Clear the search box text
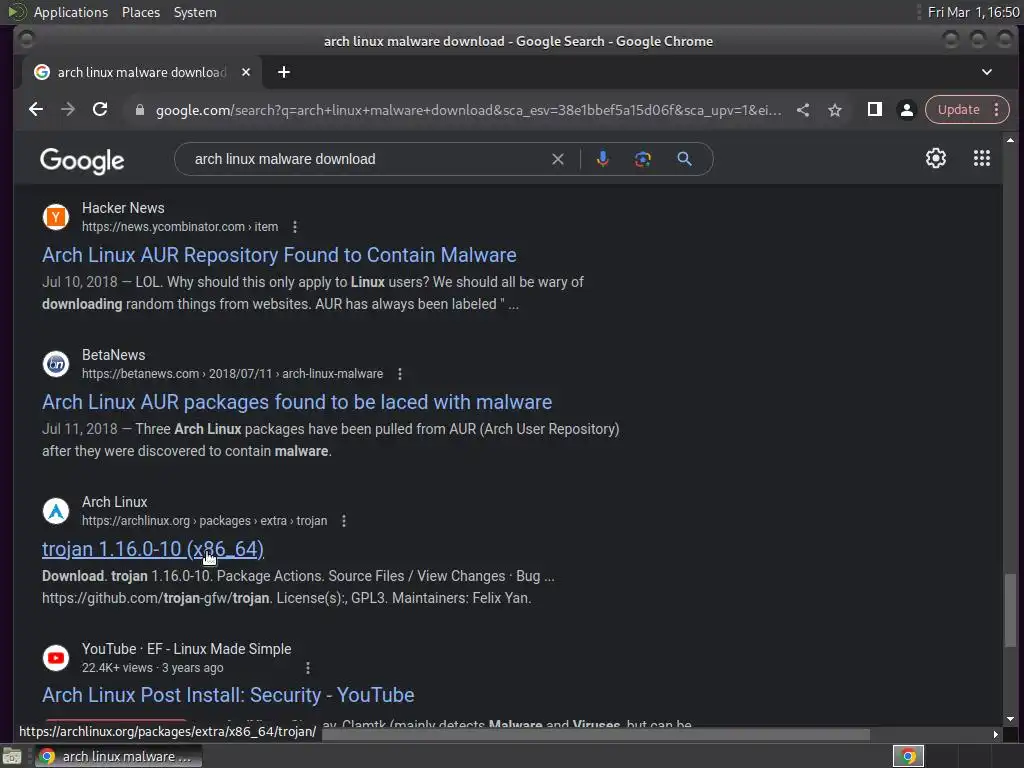Screen dimensions: 1024x768 click(558, 159)
